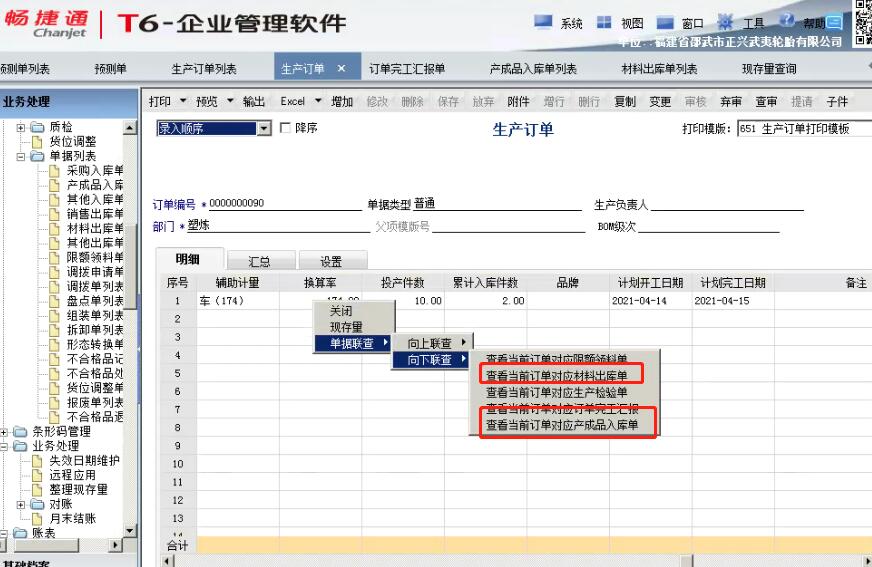872x567 pixels.
Task: Click the 订单编号 input field
Action: [x=285, y=203]
